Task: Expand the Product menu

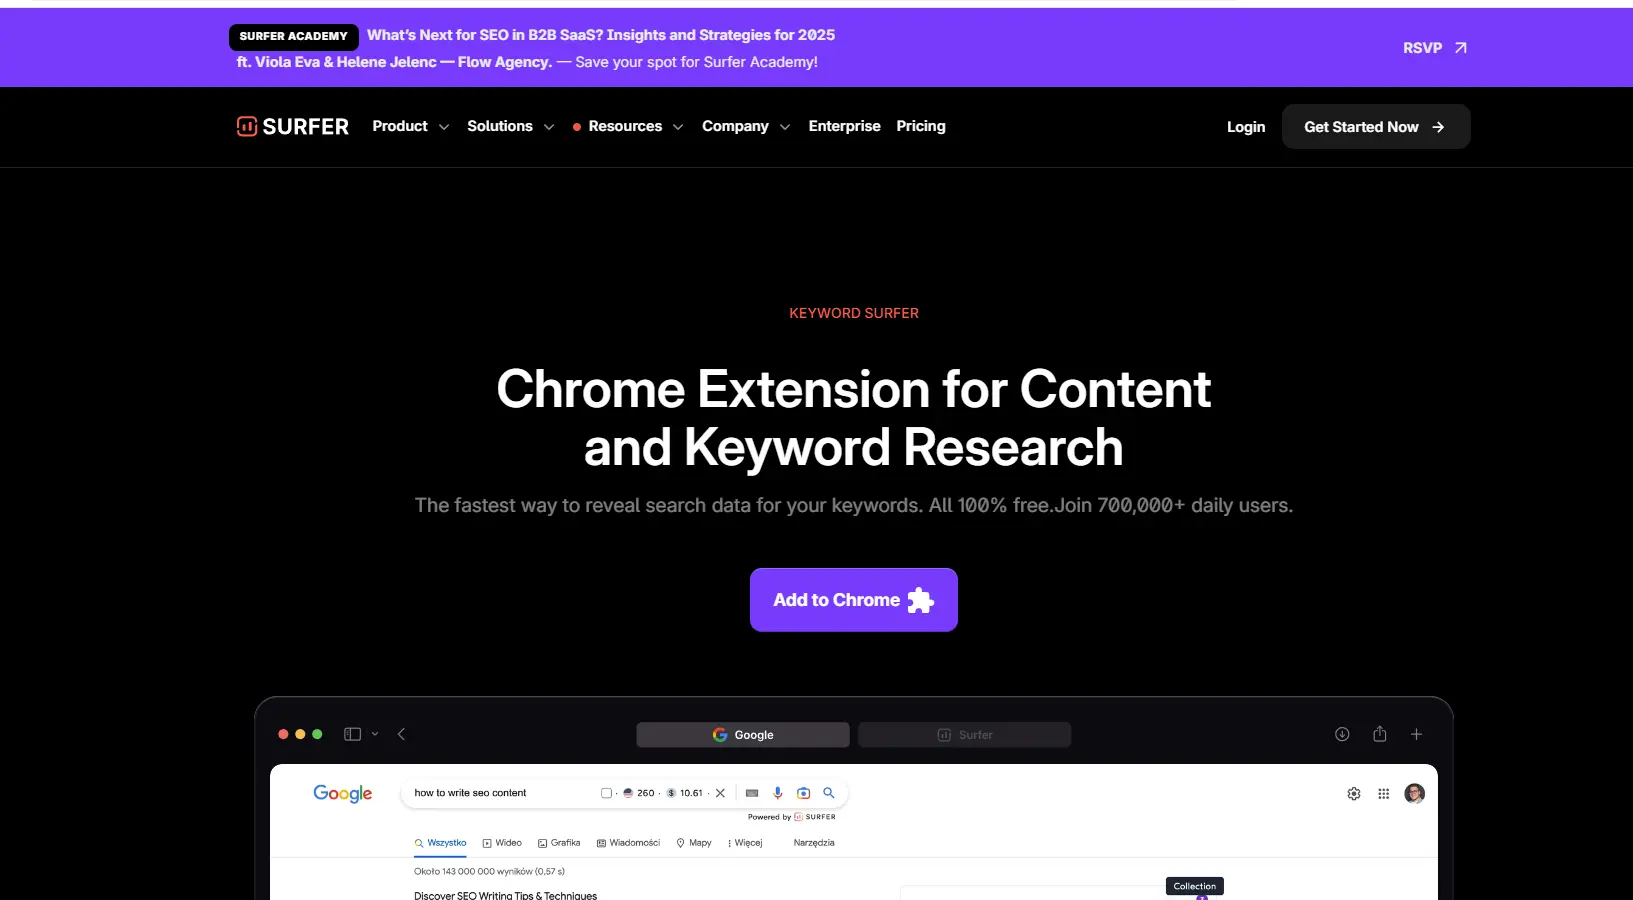Action: click(410, 126)
